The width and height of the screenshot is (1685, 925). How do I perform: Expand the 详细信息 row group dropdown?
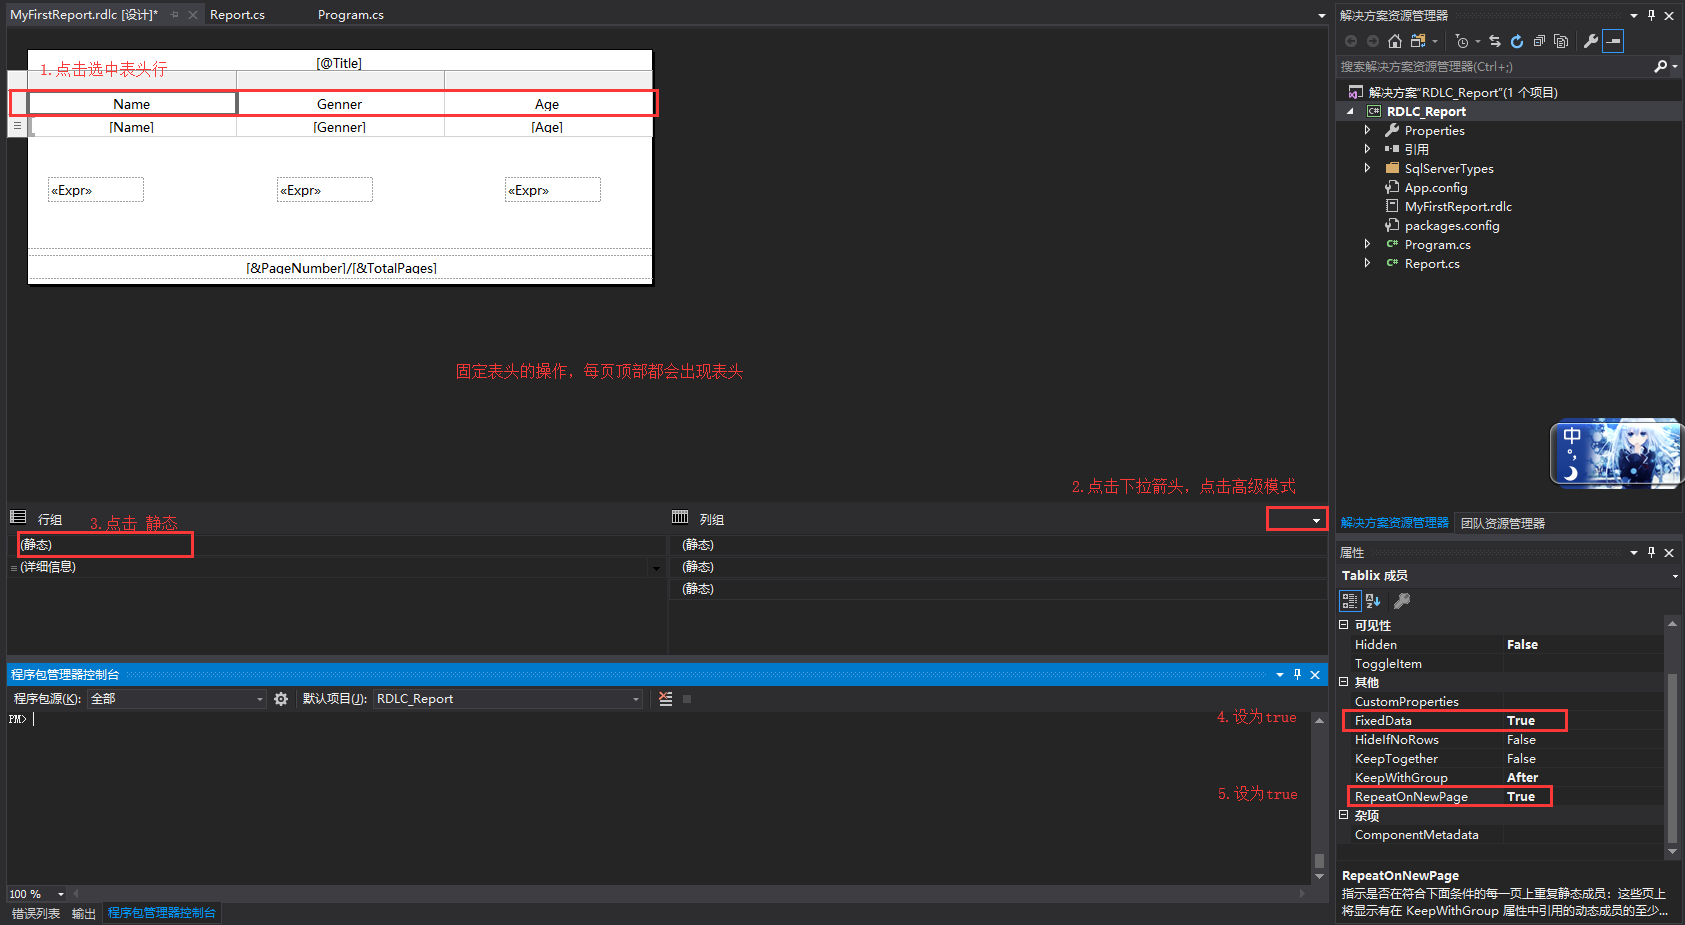(x=656, y=566)
